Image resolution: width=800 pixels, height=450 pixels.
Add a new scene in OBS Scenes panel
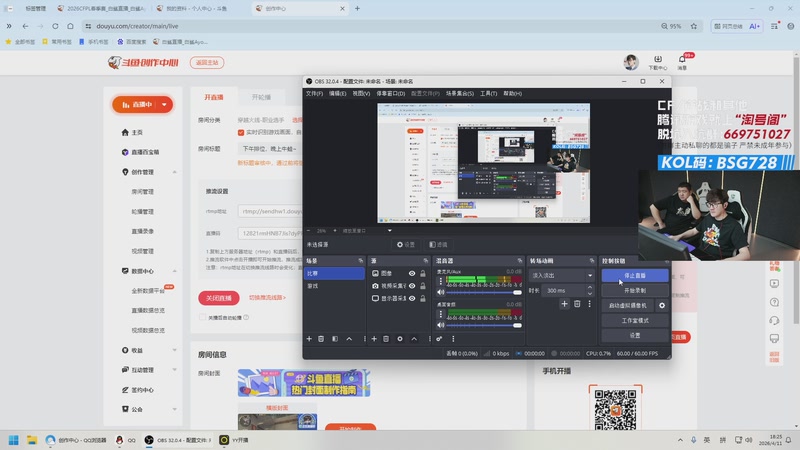(309, 339)
